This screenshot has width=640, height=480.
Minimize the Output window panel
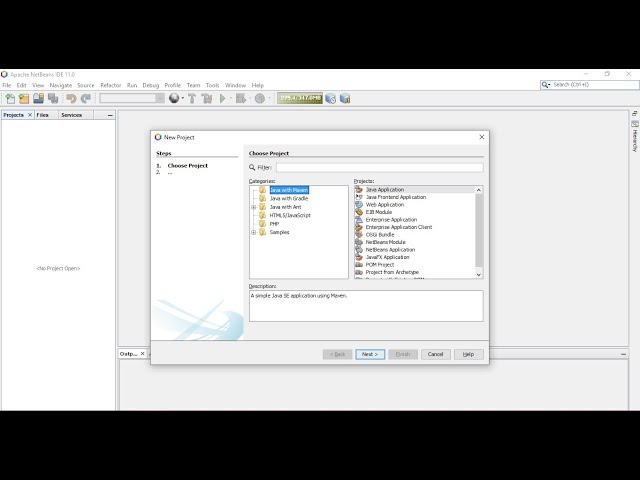click(623, 354)
